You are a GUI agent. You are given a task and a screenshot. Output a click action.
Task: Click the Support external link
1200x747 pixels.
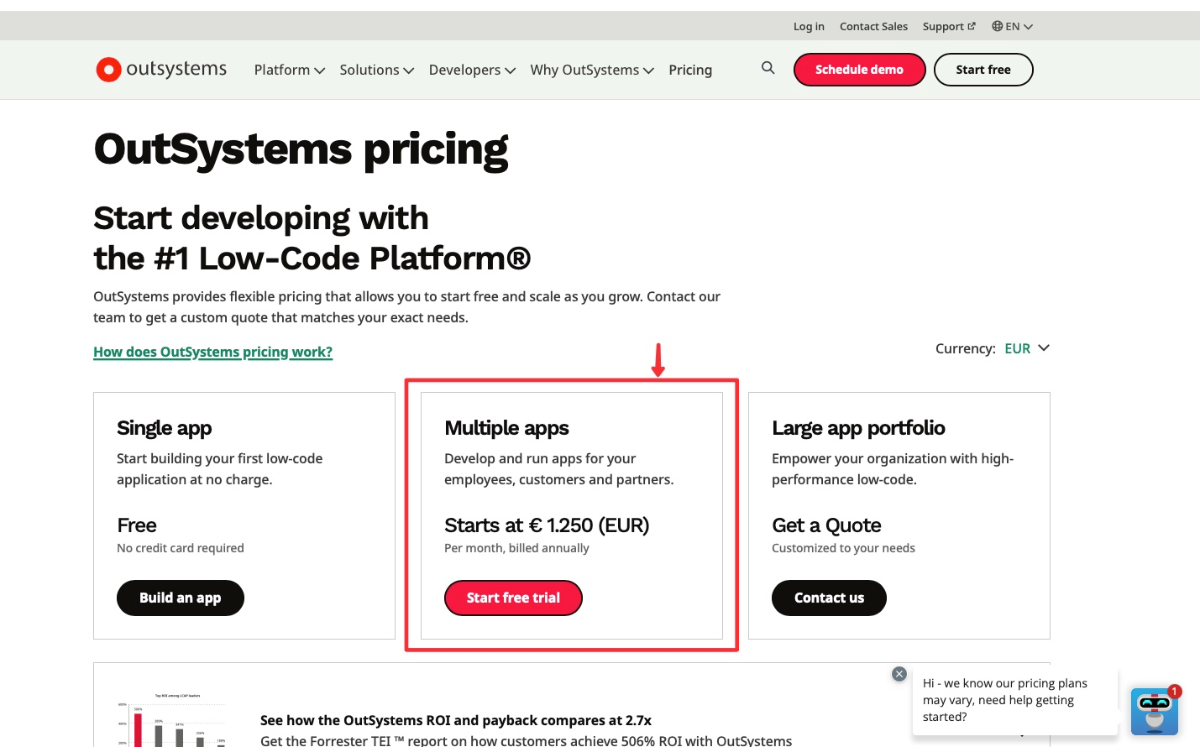(948, 27)
